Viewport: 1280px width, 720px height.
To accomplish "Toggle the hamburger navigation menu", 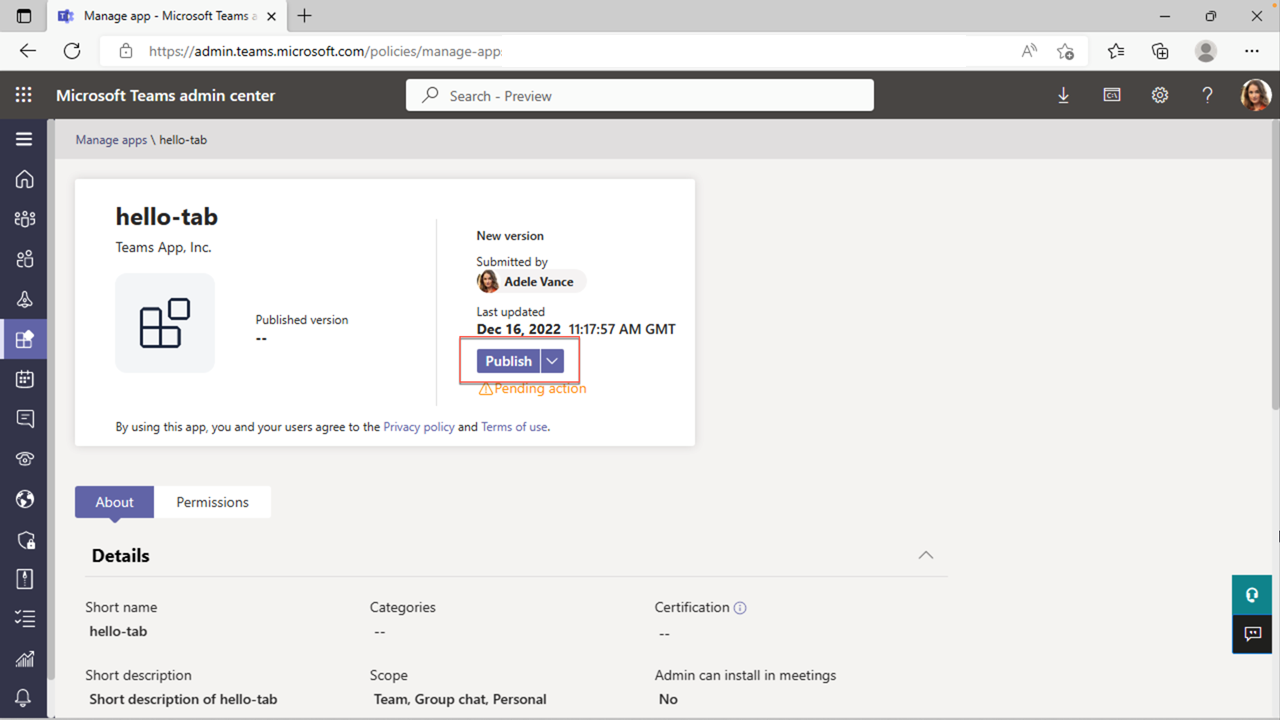I will tap(24, 140).
